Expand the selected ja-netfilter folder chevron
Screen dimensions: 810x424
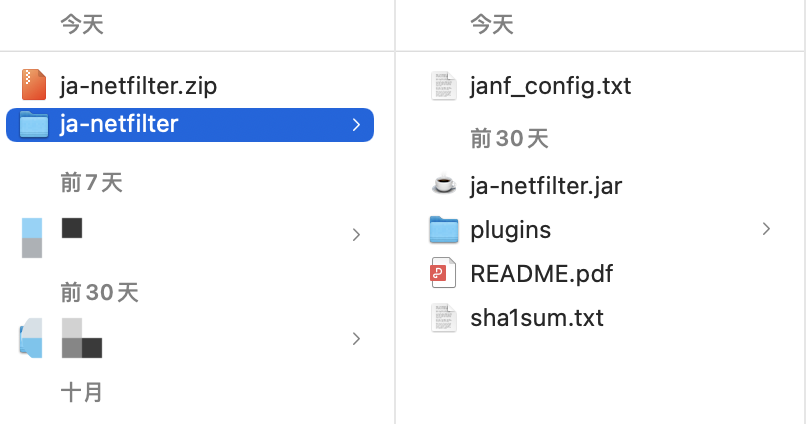[356, 124]
